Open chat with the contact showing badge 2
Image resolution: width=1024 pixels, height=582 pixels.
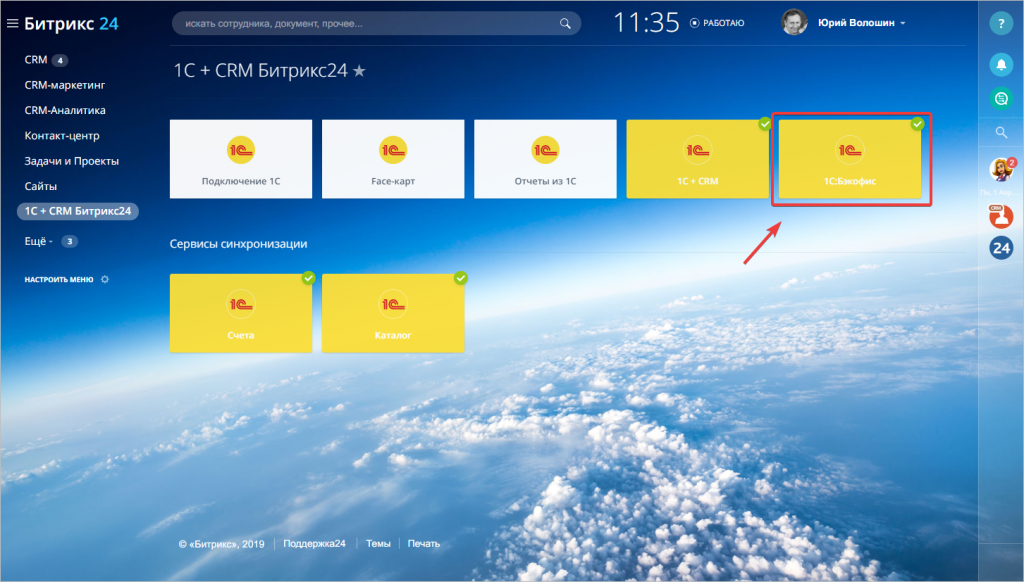click(1001, 170)
